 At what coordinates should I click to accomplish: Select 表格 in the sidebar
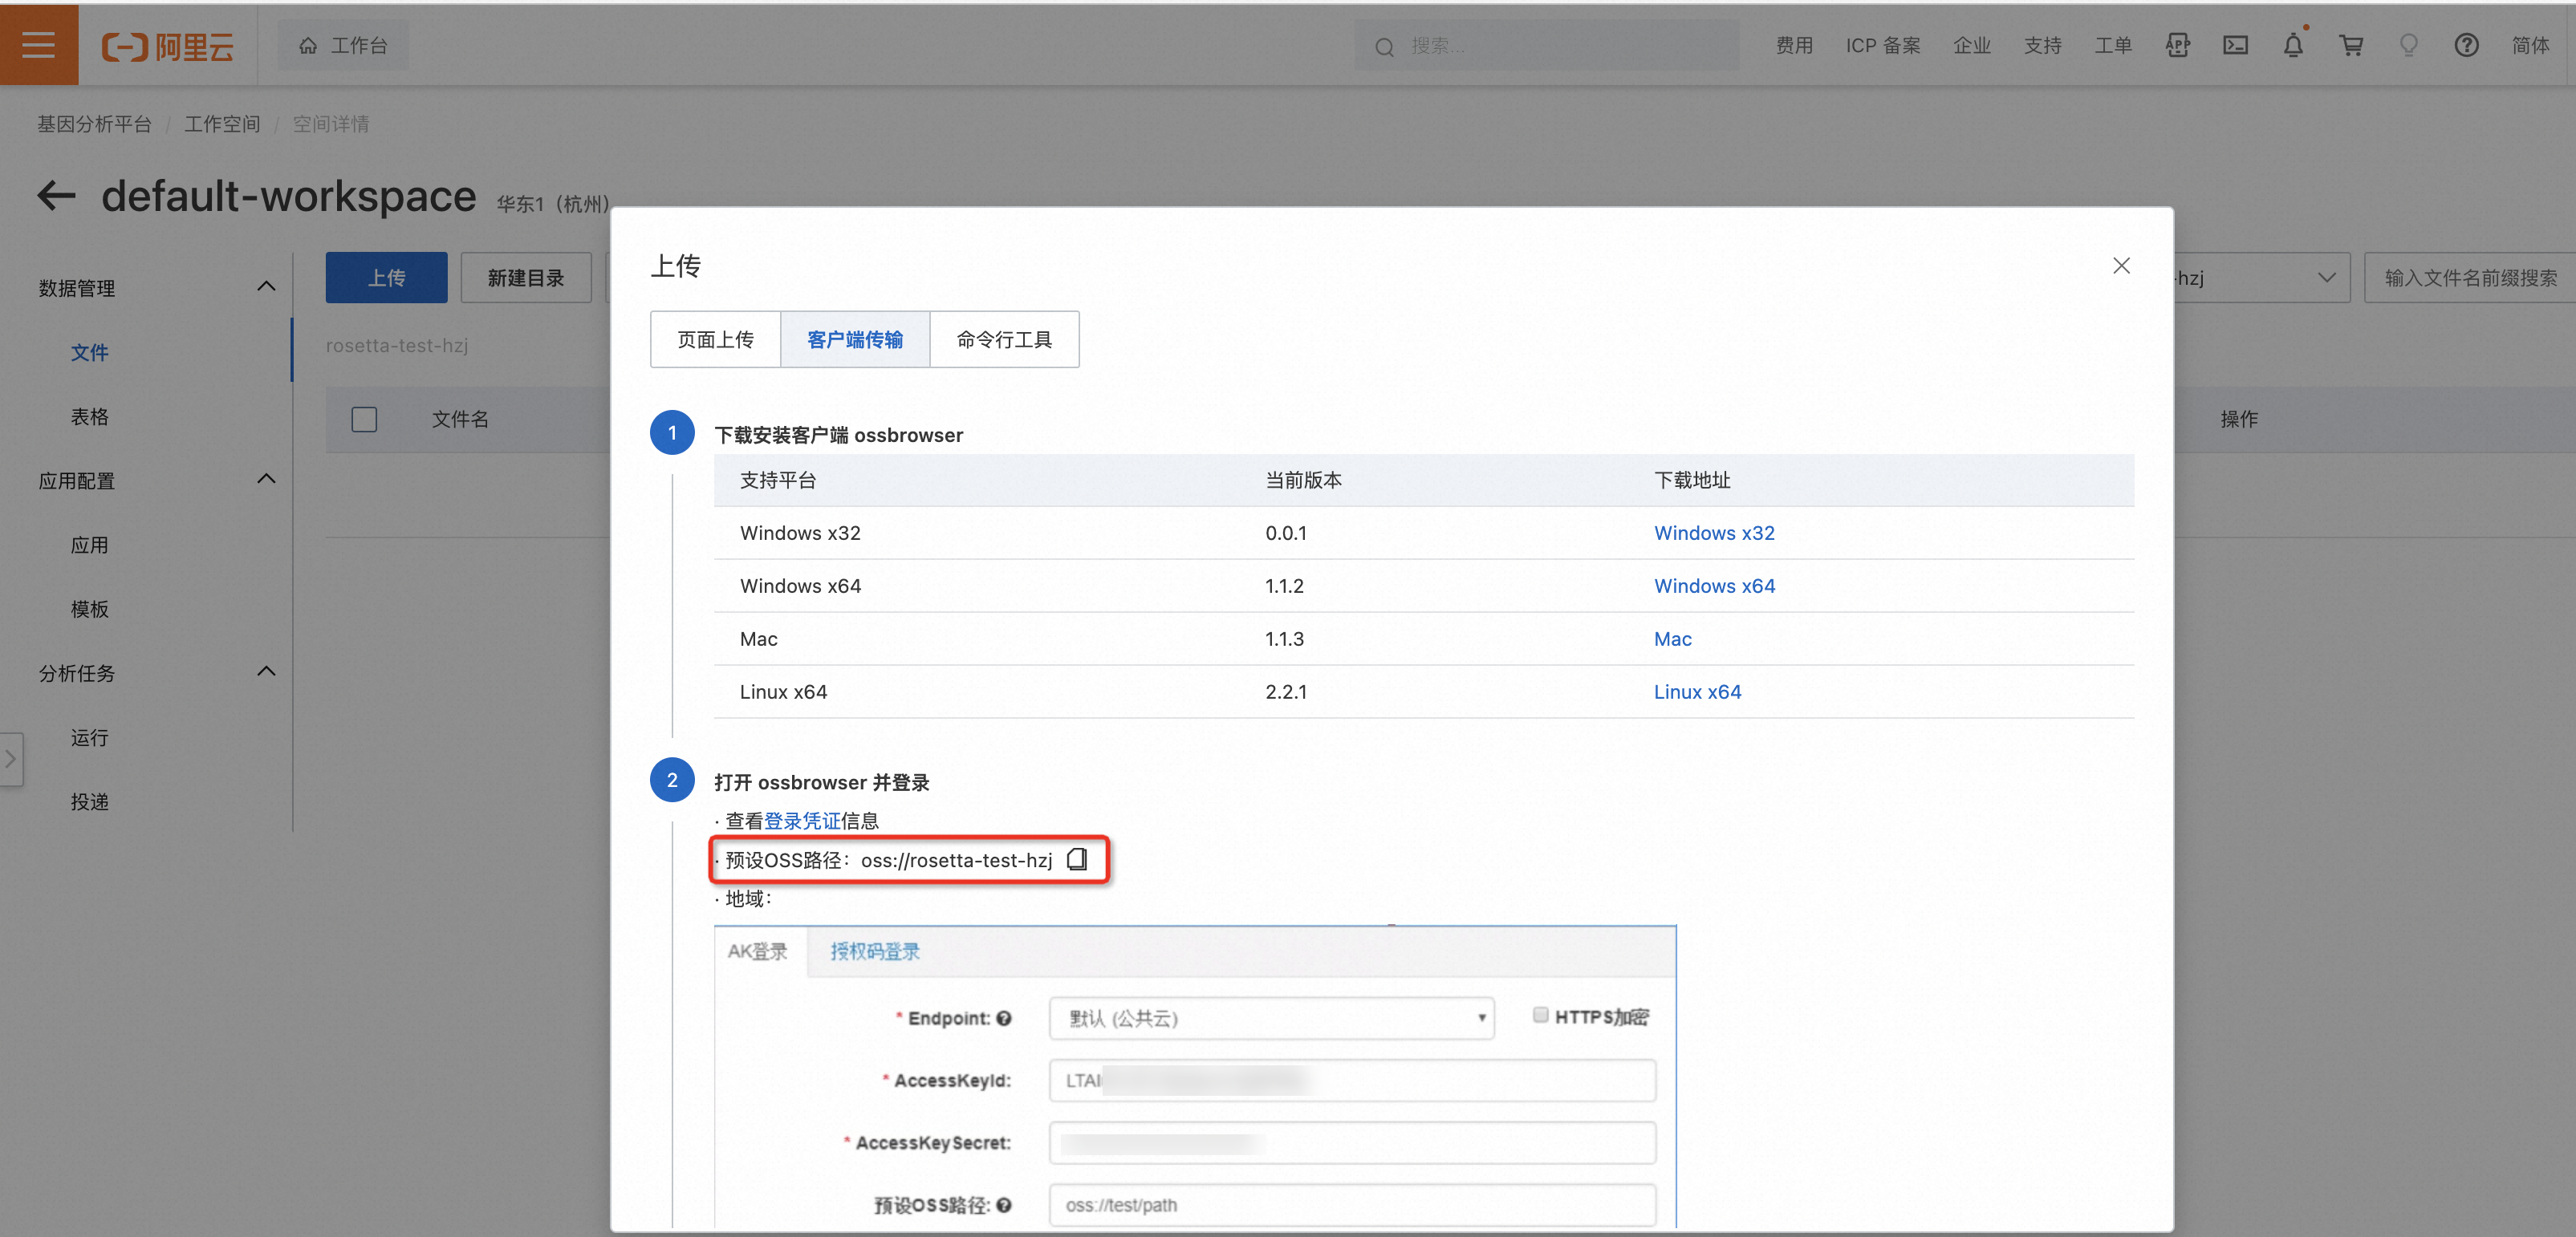coord(90,416)
